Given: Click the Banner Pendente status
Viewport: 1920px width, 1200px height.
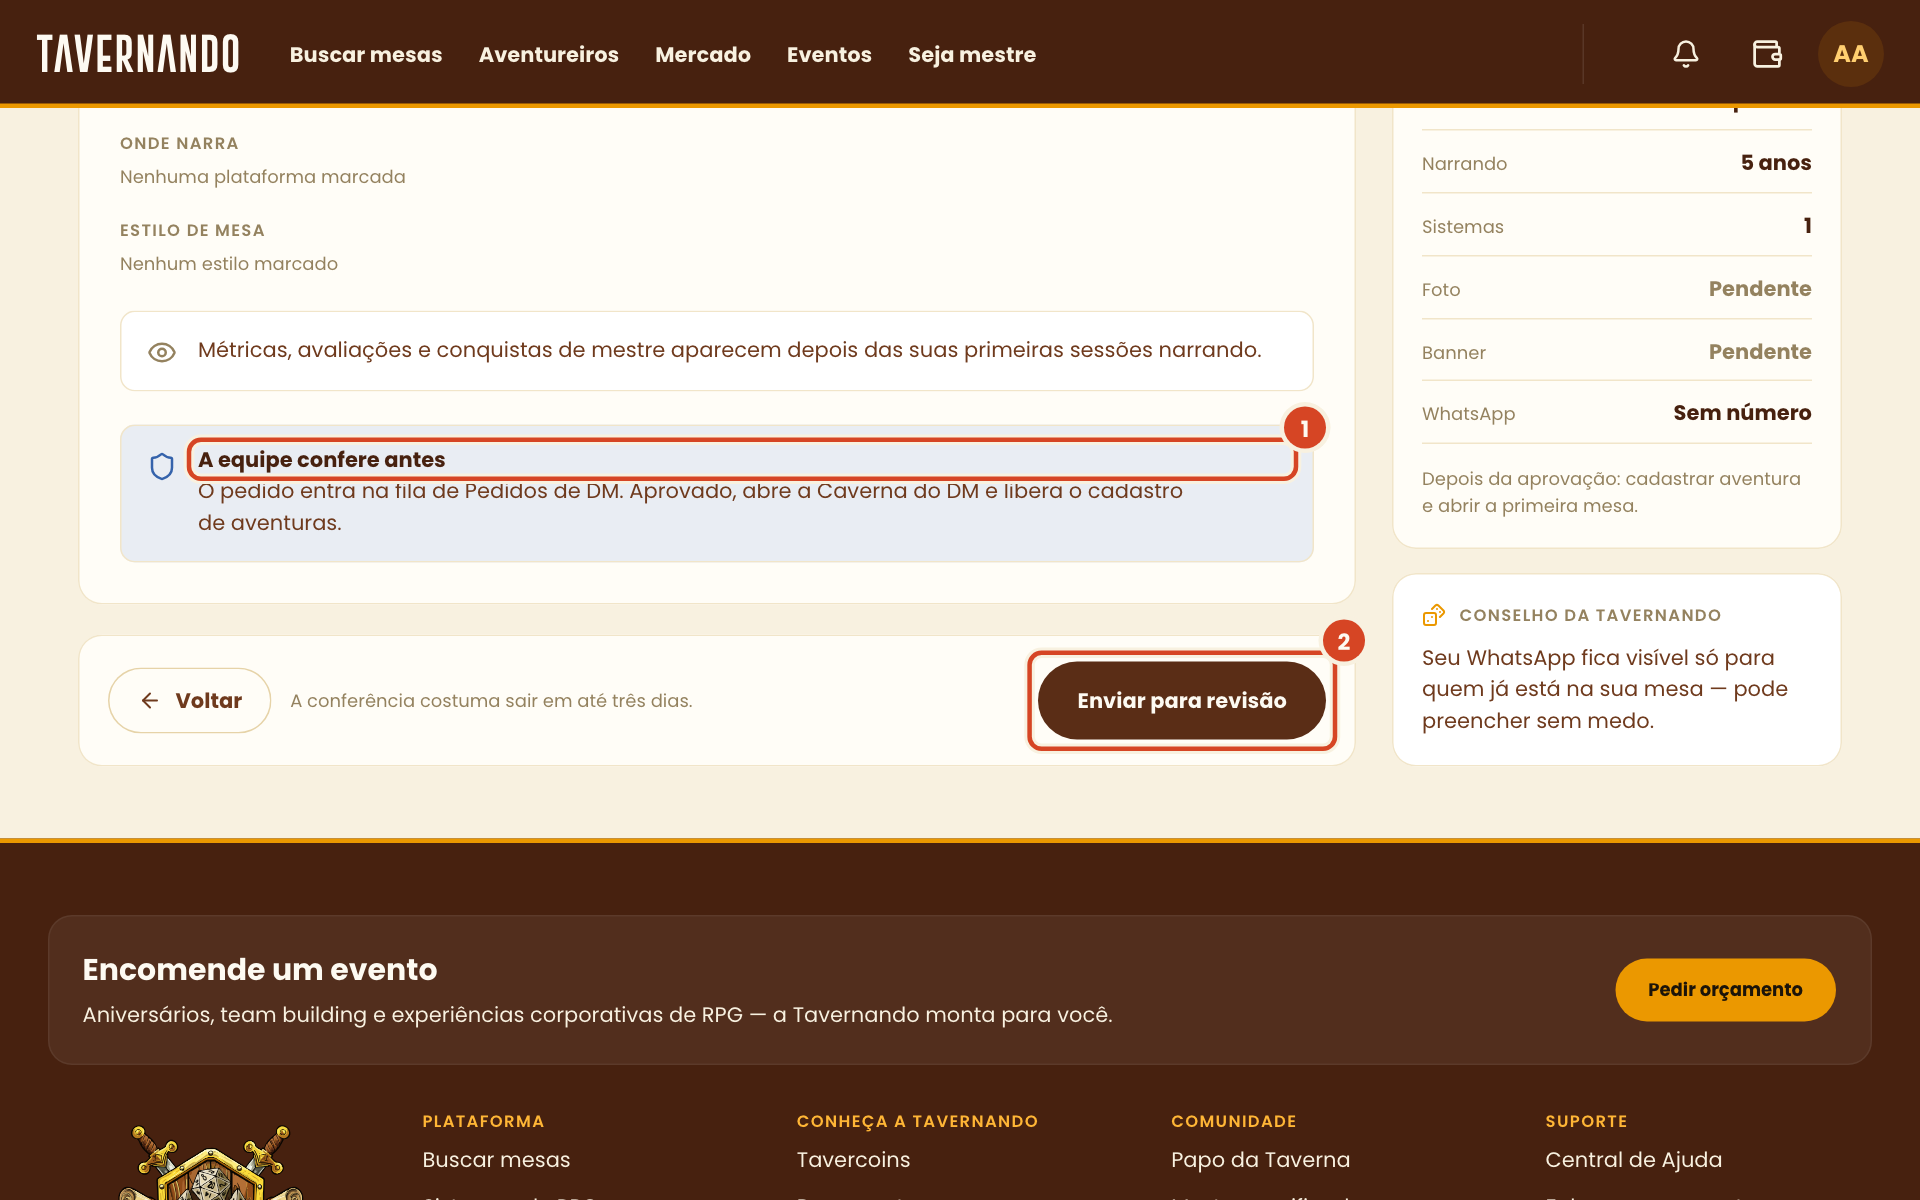Looking at the screenshot, I should pos(1760,352).
